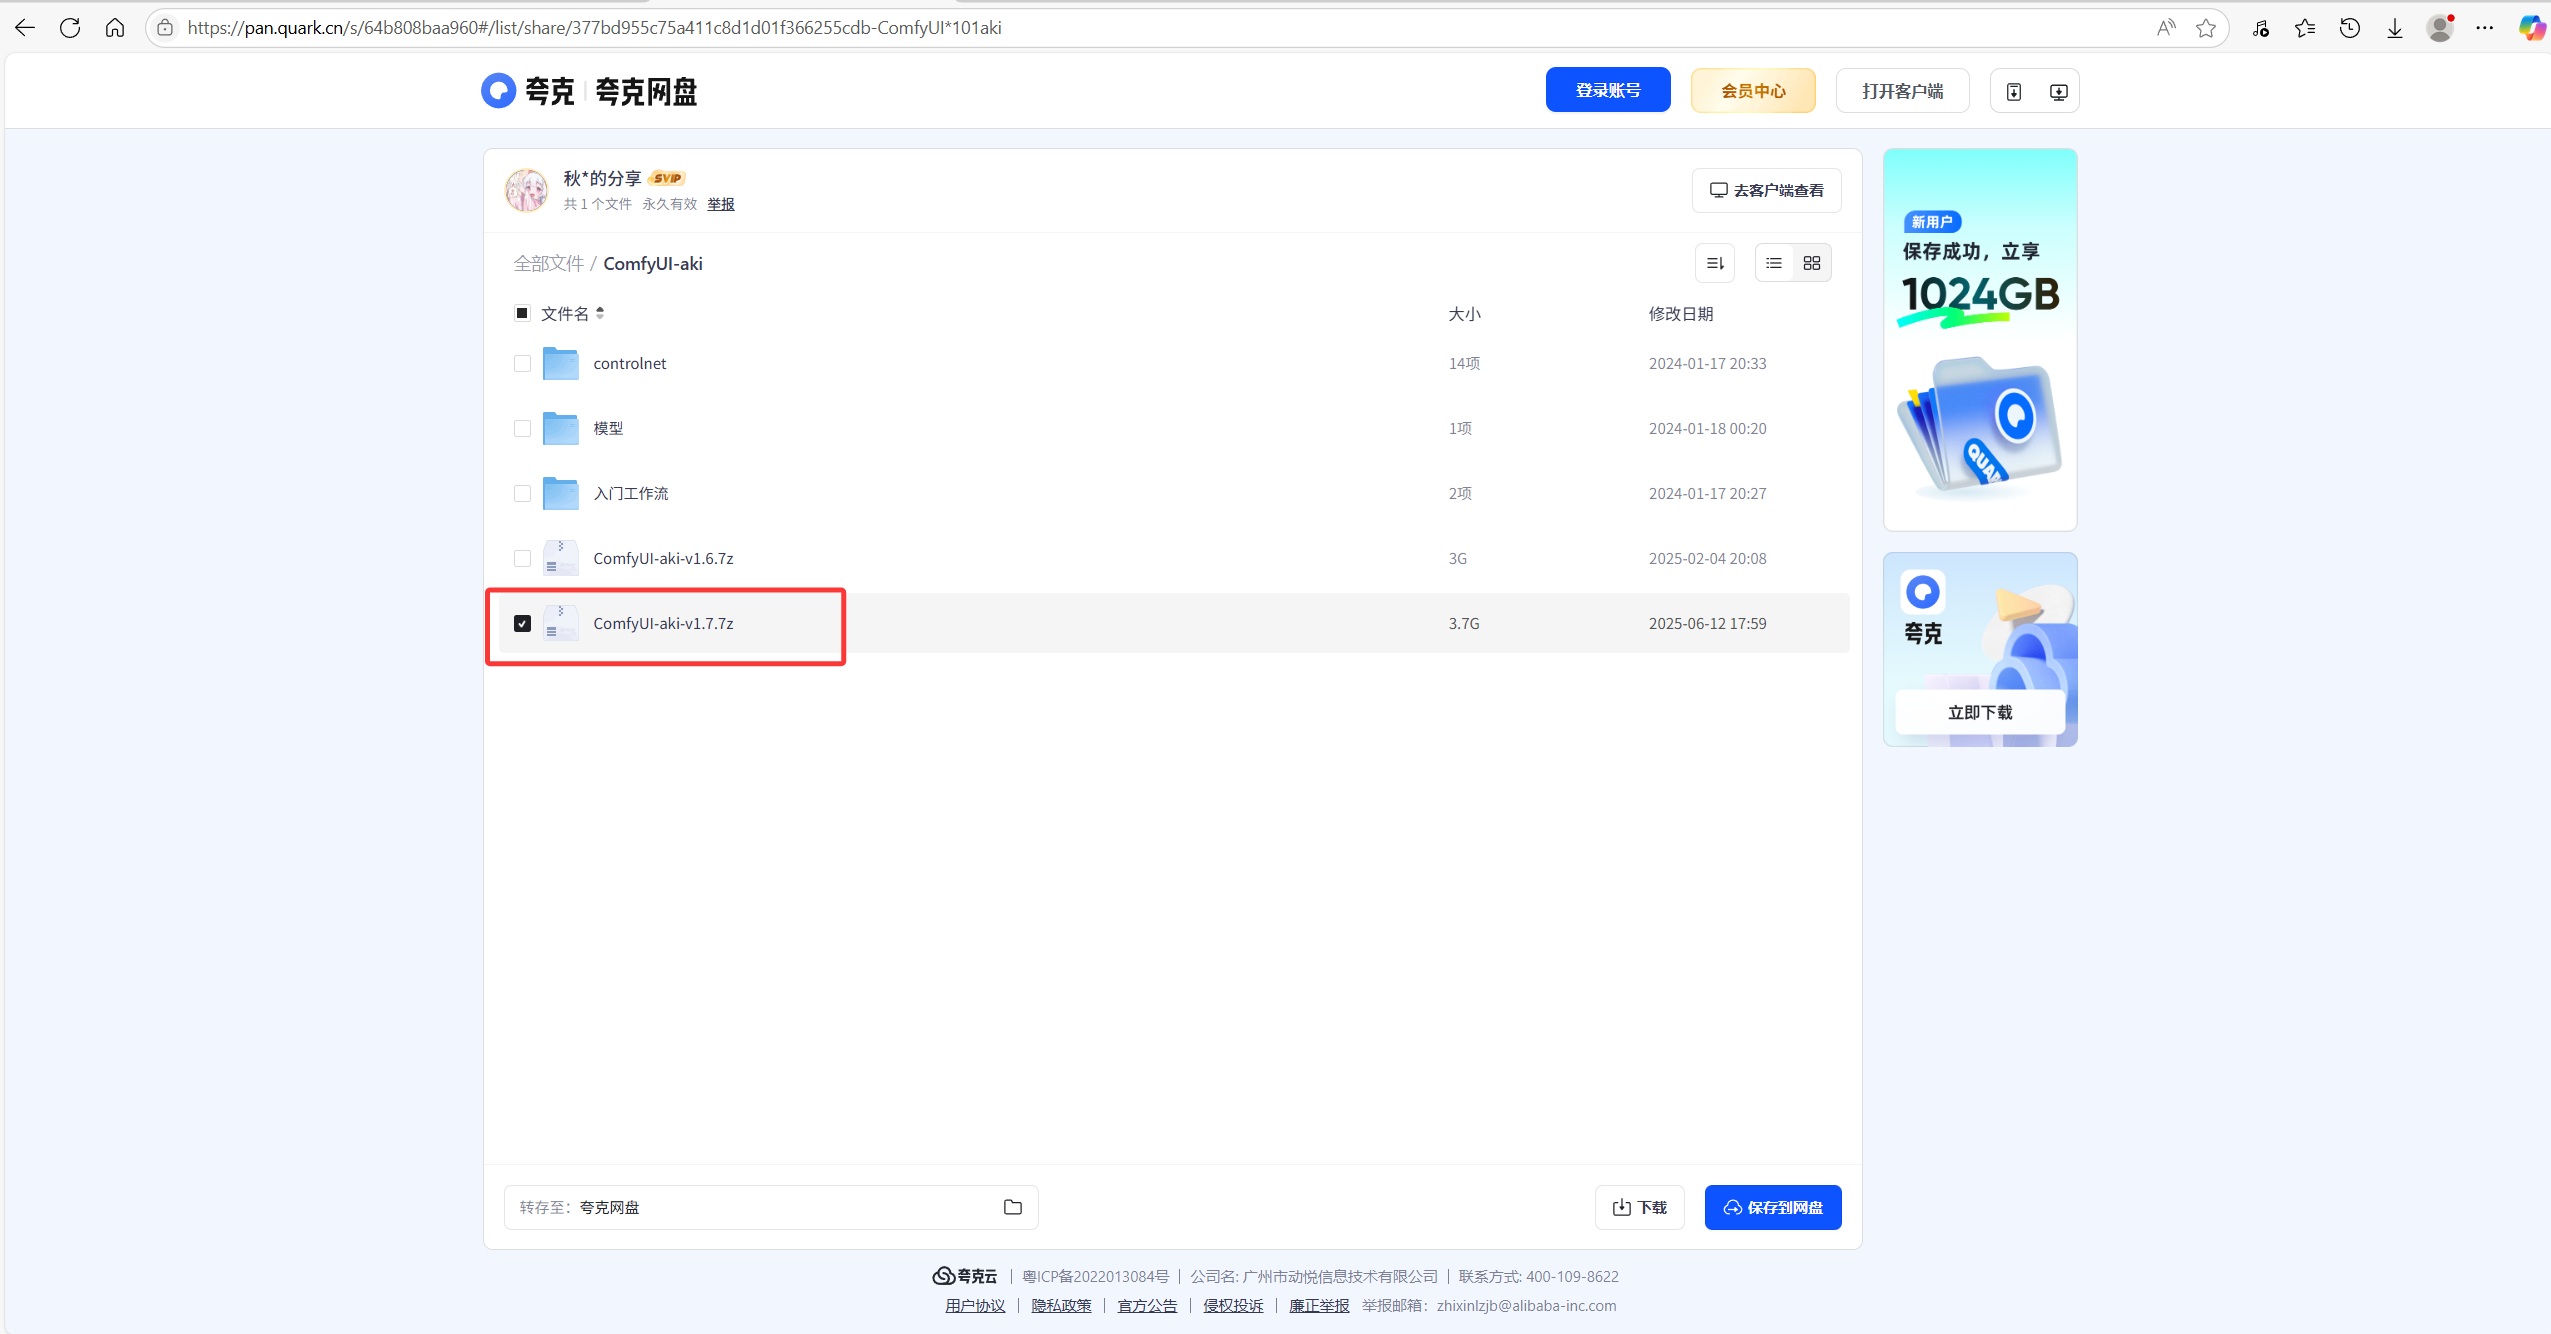Image resolution: width=2551 pixels, height=1334 pixels.
Task: Click the controlnet folder icon
Action: [x=560, y=363]
